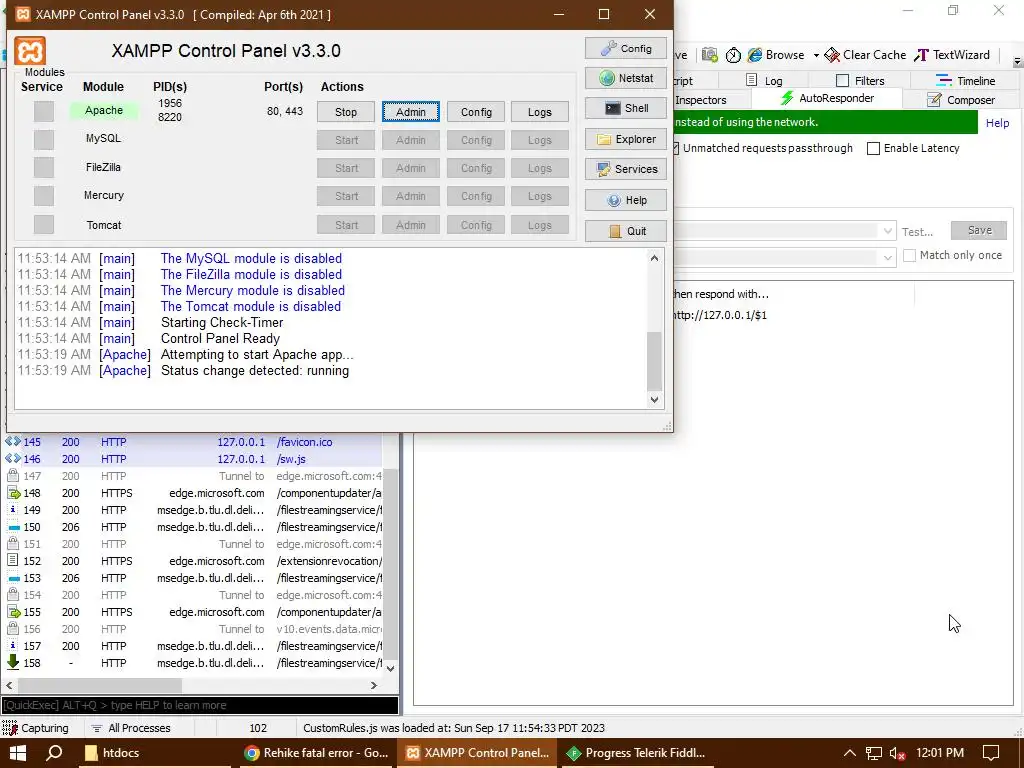This screenshot has width=1024, height=768.
Task: Open Apache Config menu
Action: coord(475,112)
